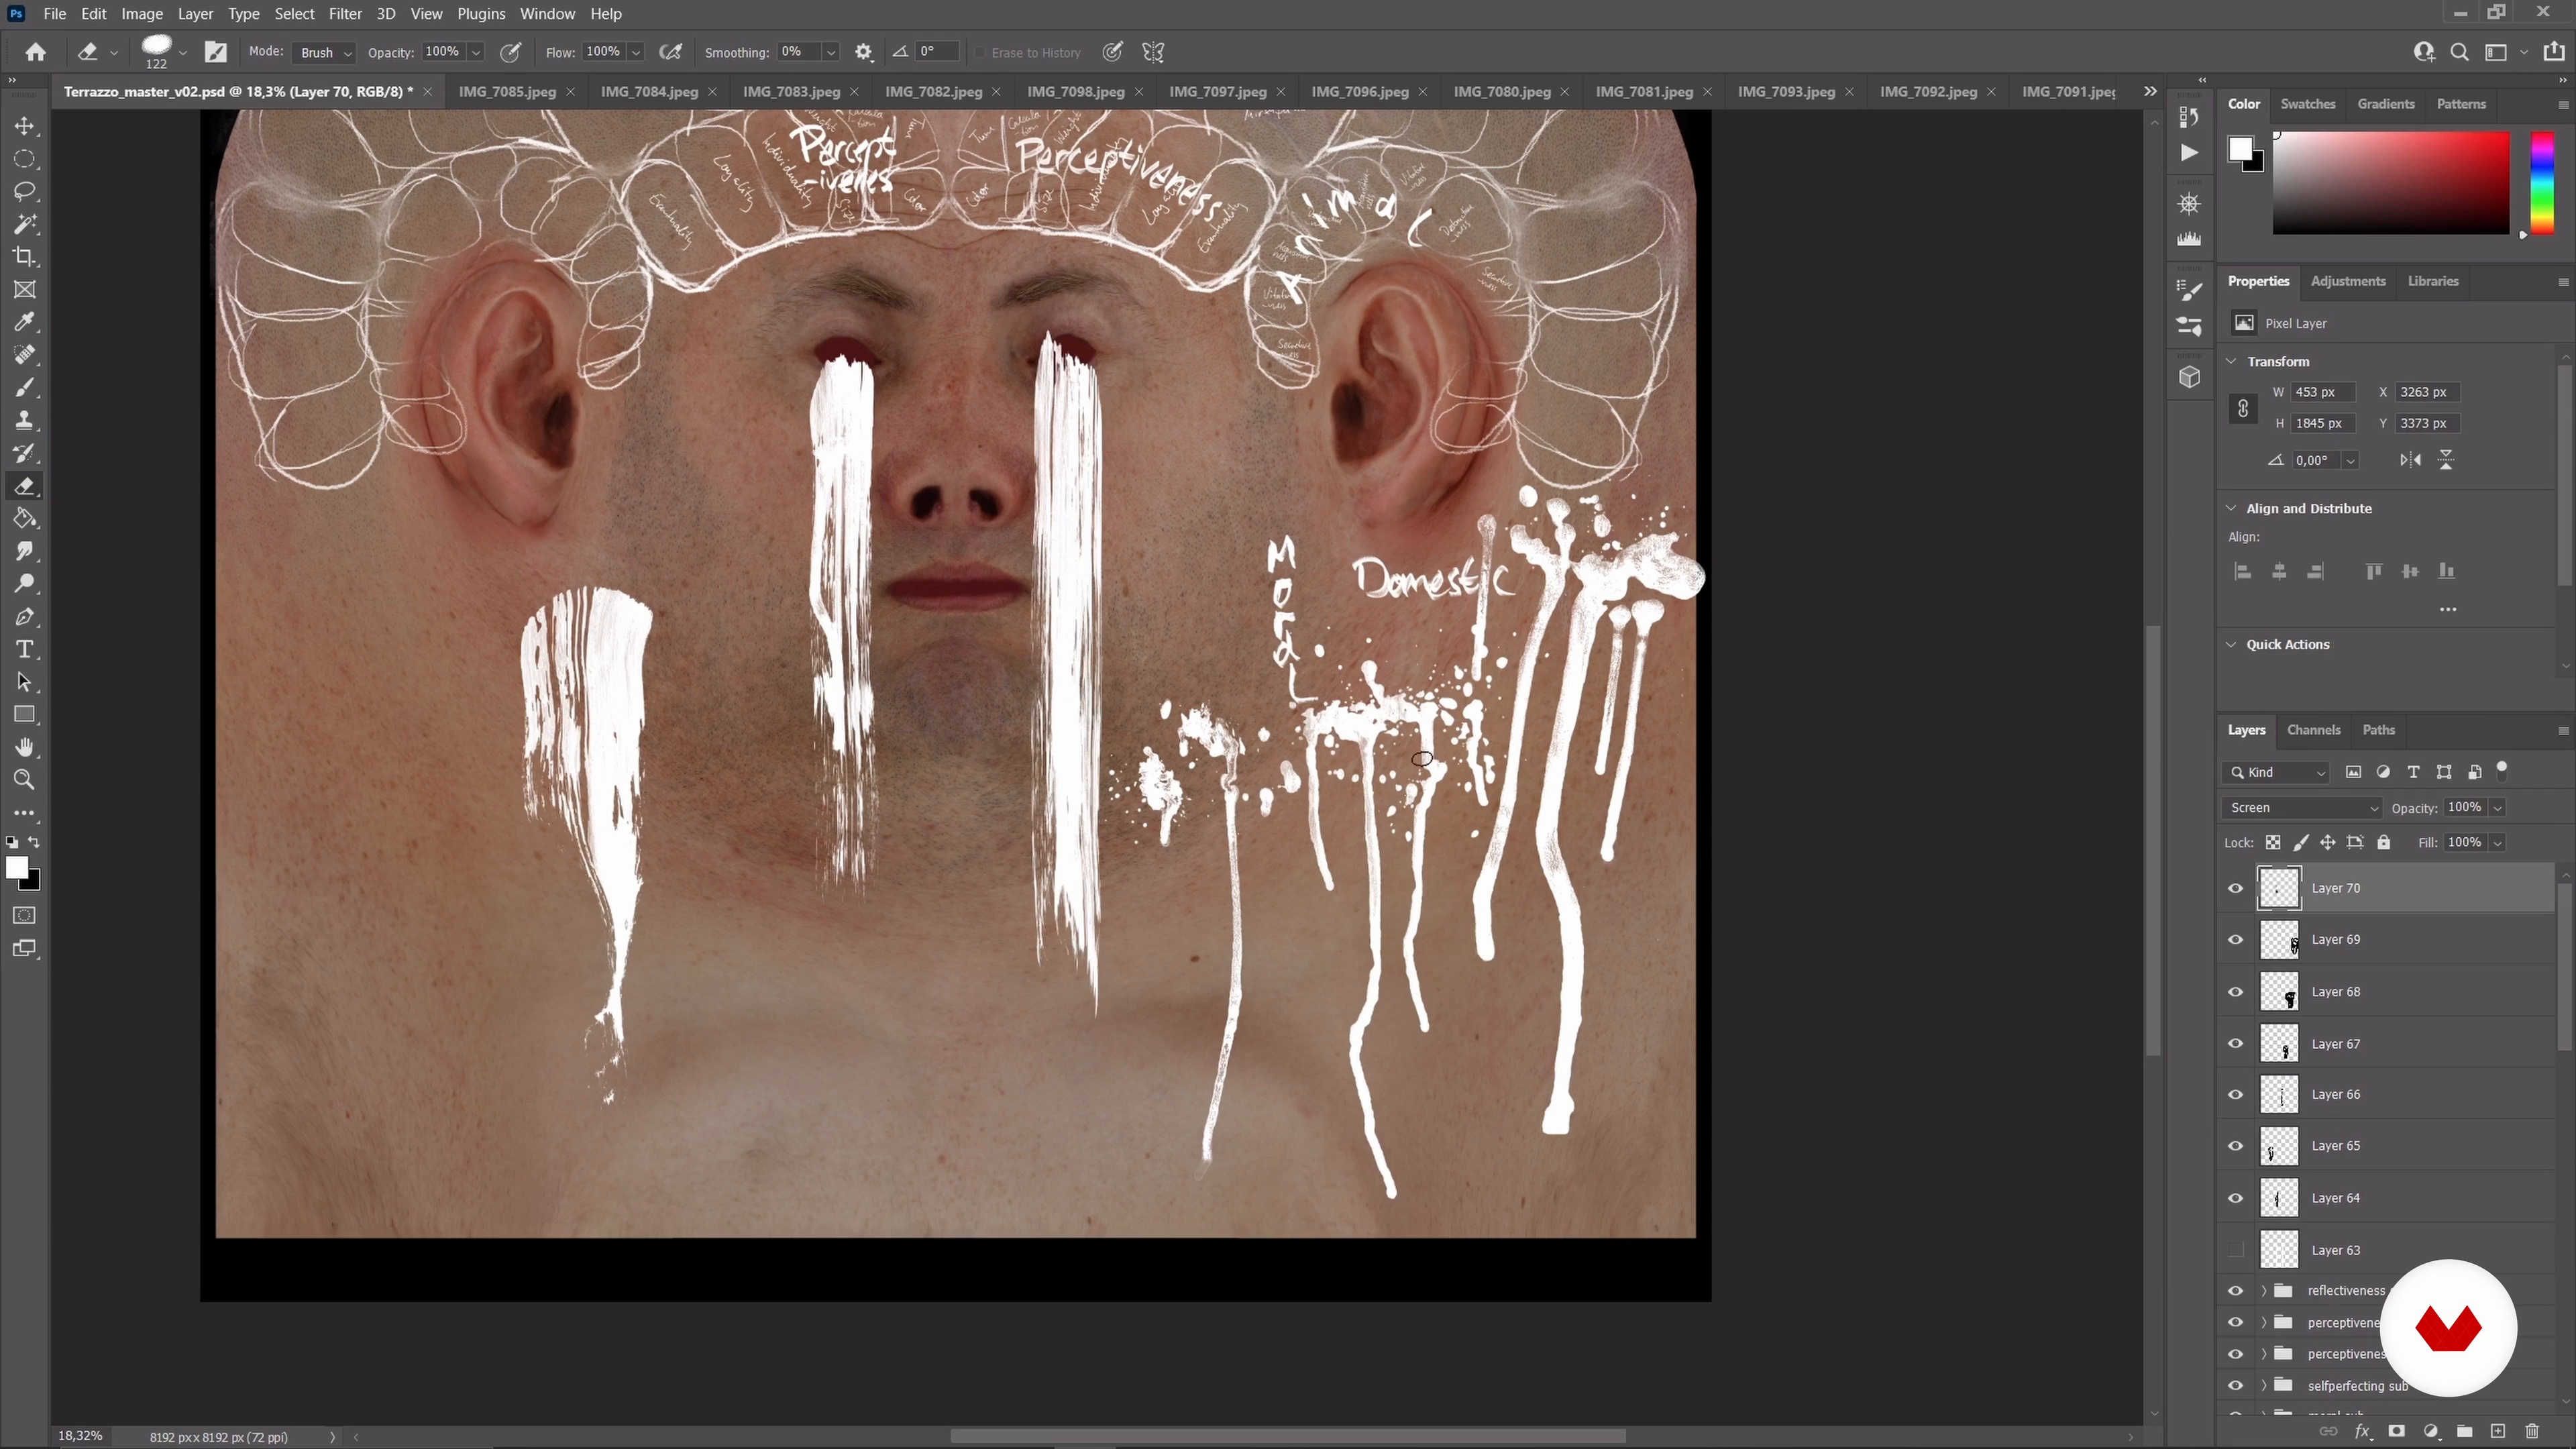Select the Path Selection tool

click(x=25, y=682)
